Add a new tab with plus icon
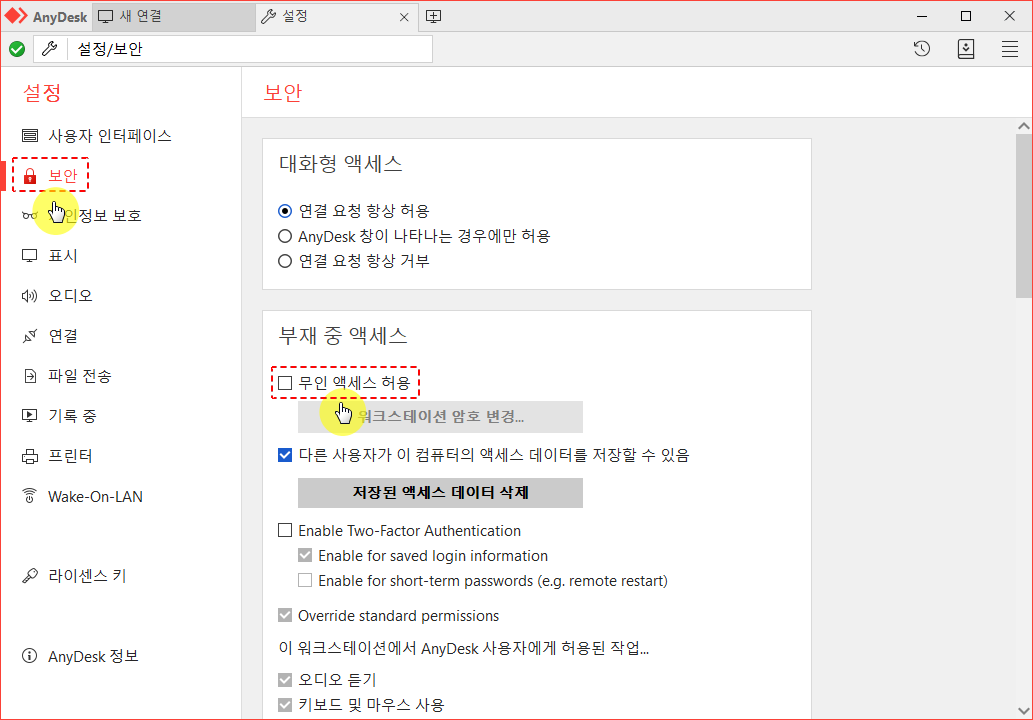Viewport: 1033px width, 720px height. pyautogui.click(x=433, y=16)
